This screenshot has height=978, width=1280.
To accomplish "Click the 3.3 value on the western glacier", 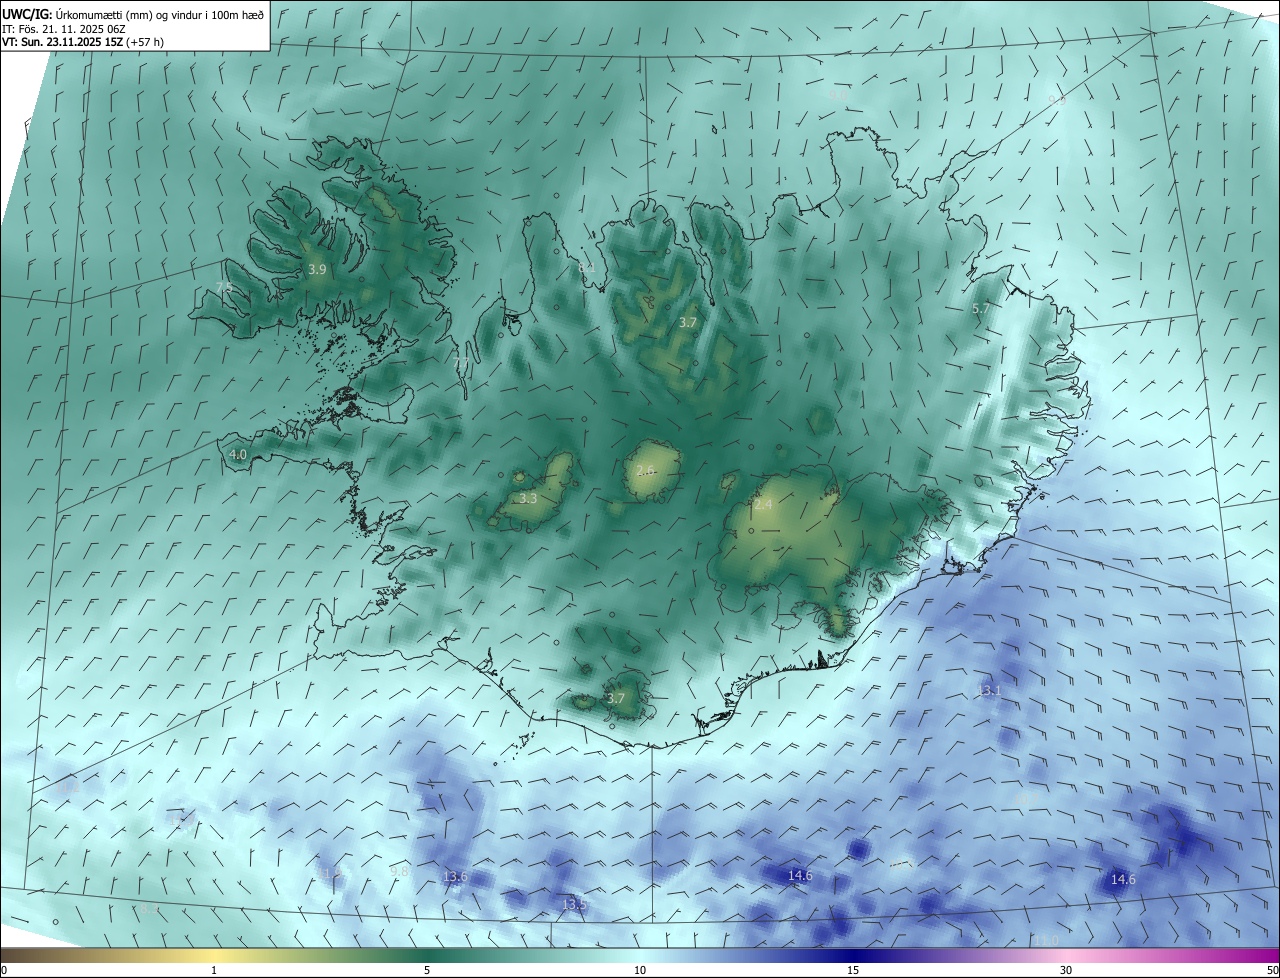I will pyautogui.click(x=529, y=498).
